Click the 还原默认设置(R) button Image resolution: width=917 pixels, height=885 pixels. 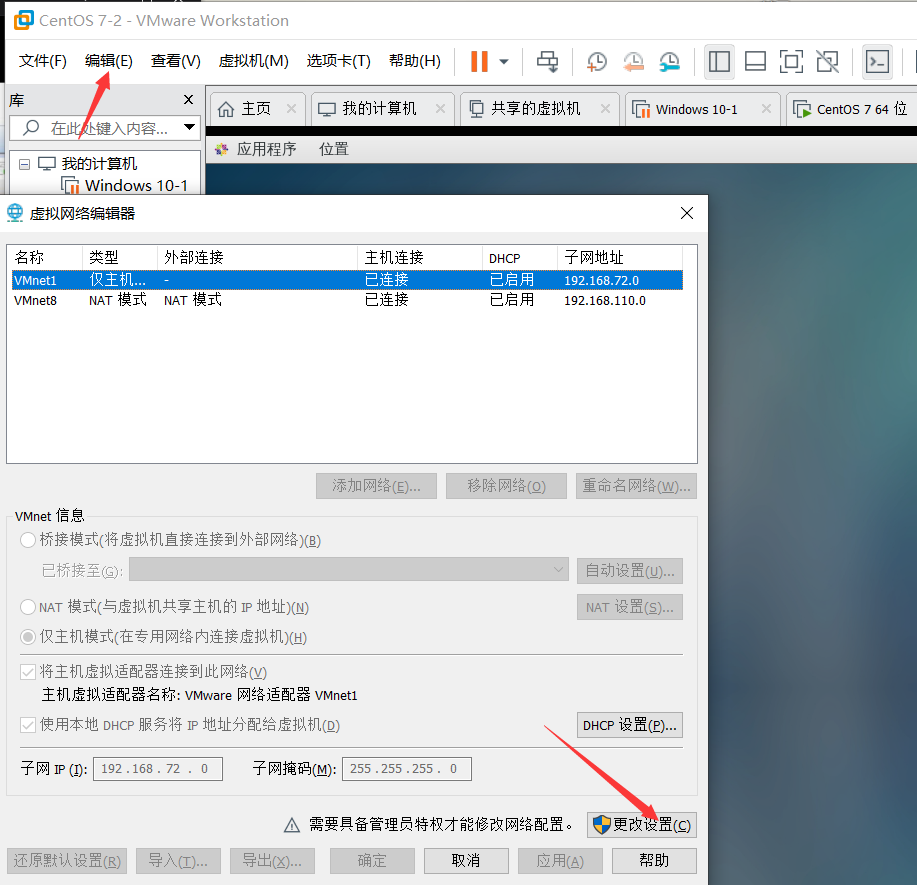[67, 861]
